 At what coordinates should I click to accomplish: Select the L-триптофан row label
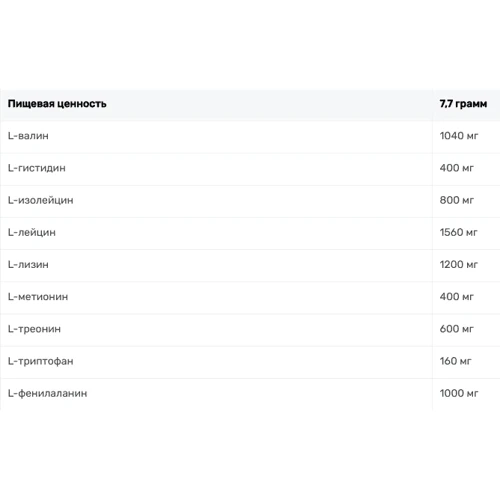(x=41, y=361)
